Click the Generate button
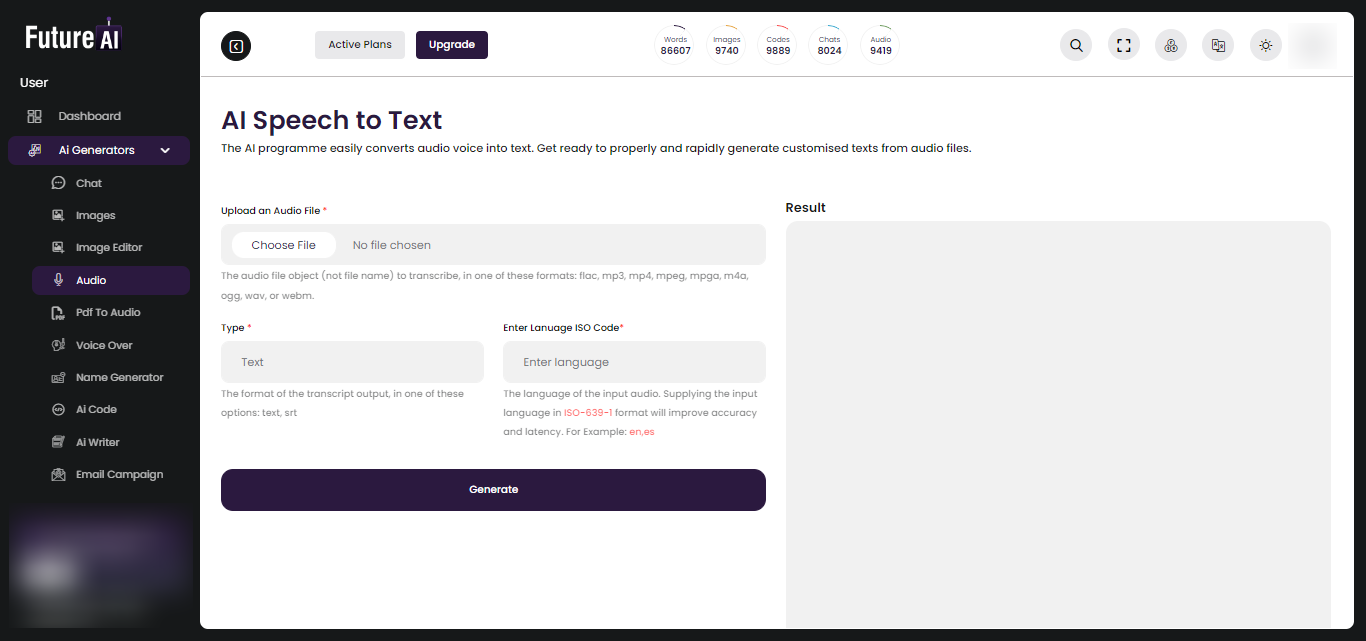The width and height of the screenshot is (1366, 641). click(x=493, y=490)
